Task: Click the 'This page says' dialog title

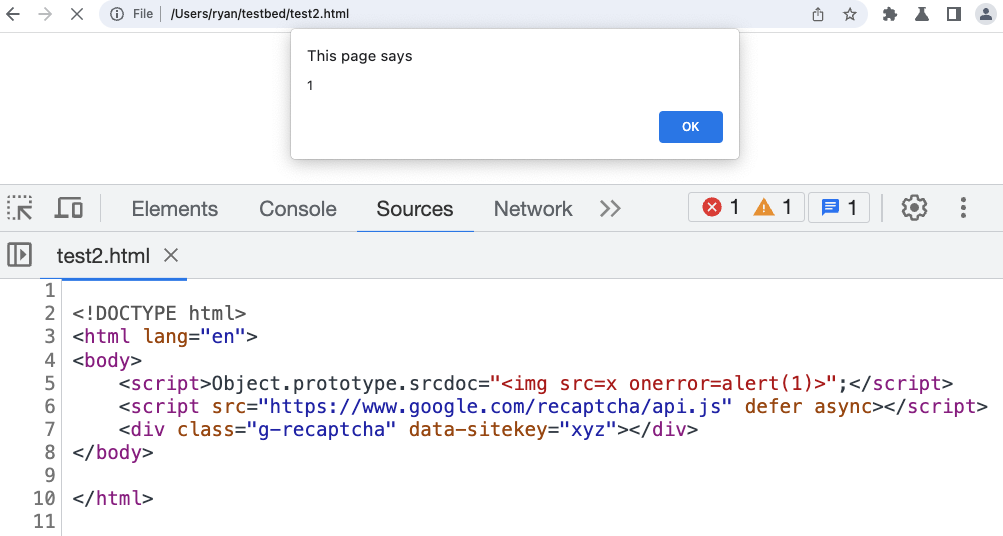Action: (x=359, y=56)
